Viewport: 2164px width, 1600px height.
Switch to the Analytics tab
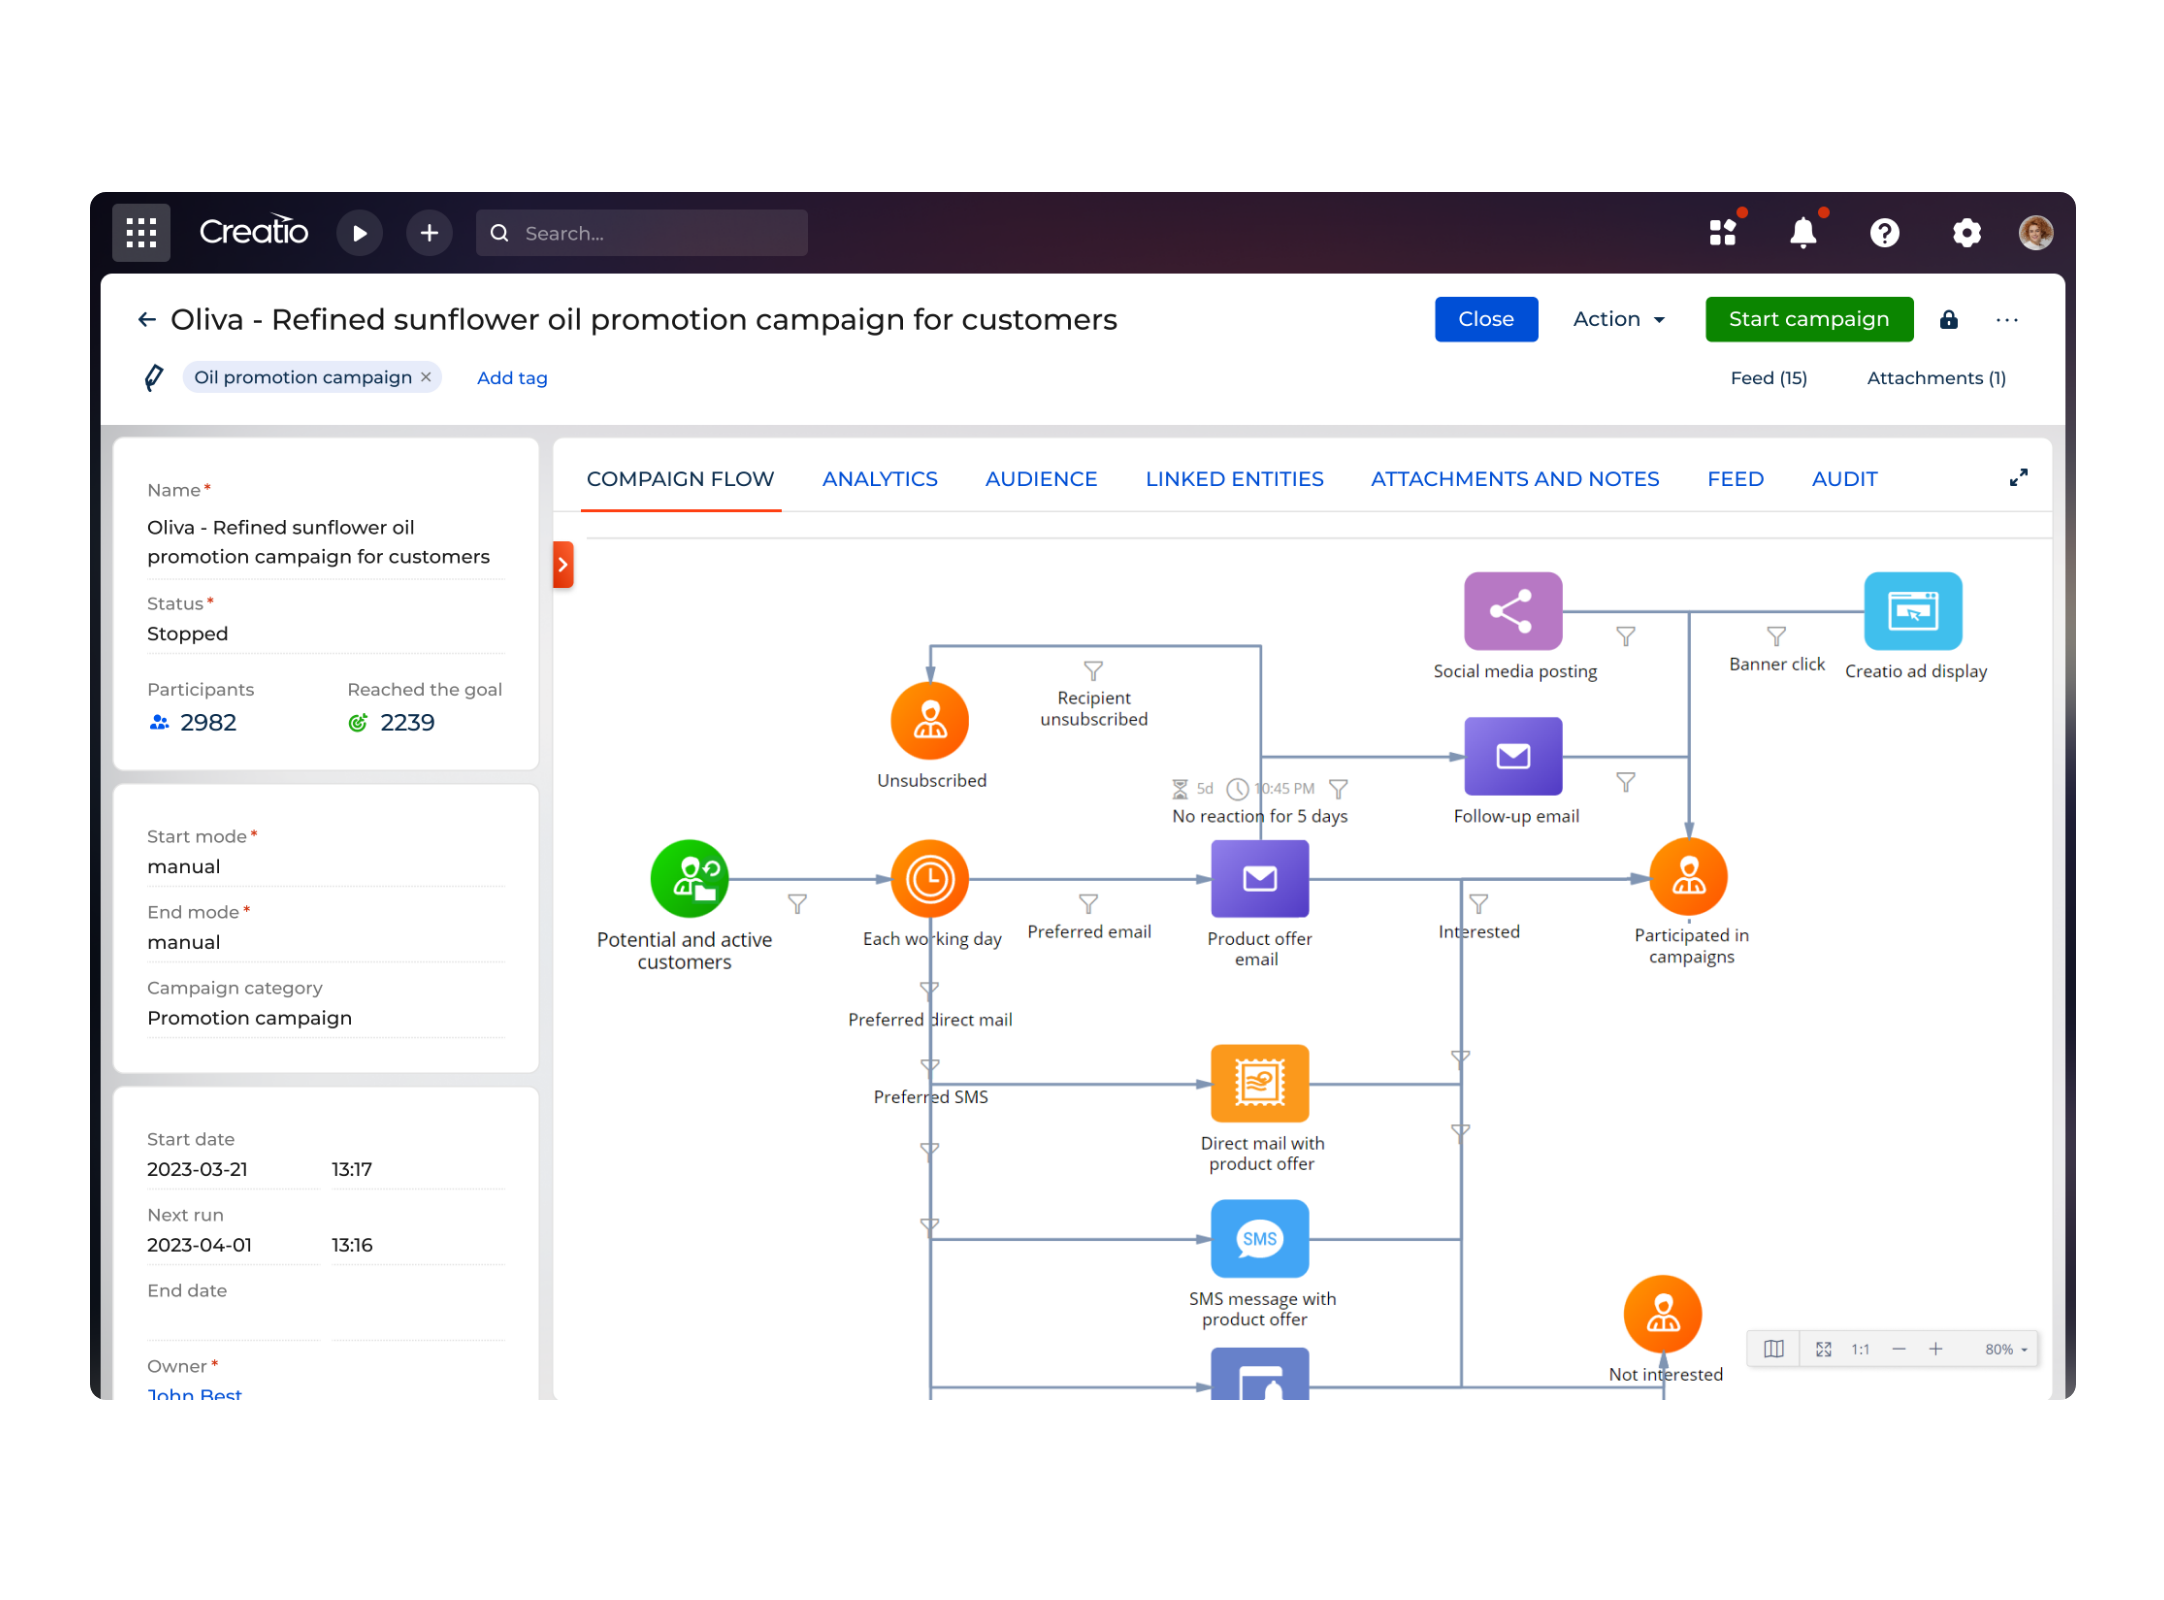tap(879, 479)
